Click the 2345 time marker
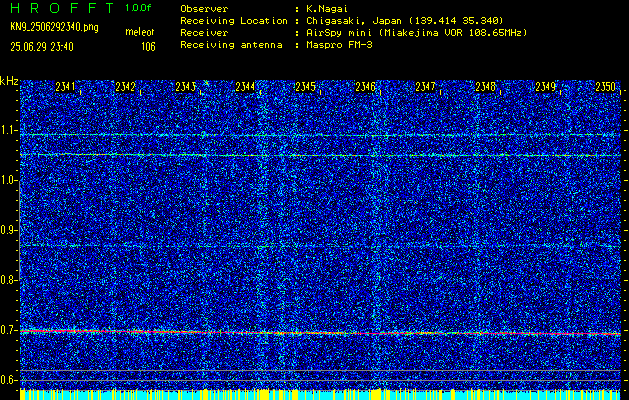This screenshot has width=629, height=400. pos(305,87)
